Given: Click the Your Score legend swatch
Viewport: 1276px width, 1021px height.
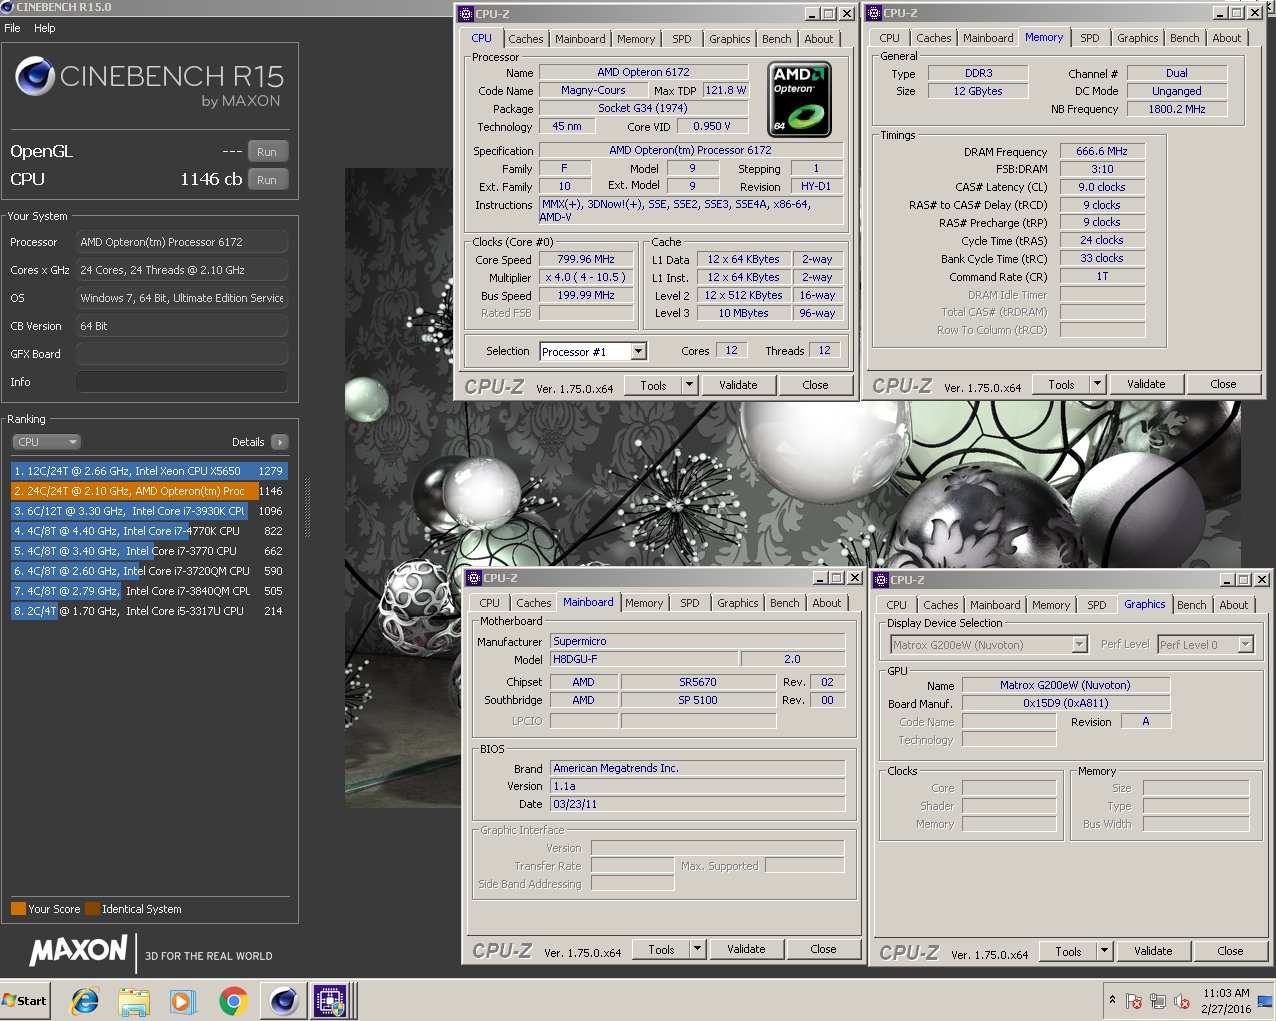Looking at the screenshot, I should click(18, 909).
